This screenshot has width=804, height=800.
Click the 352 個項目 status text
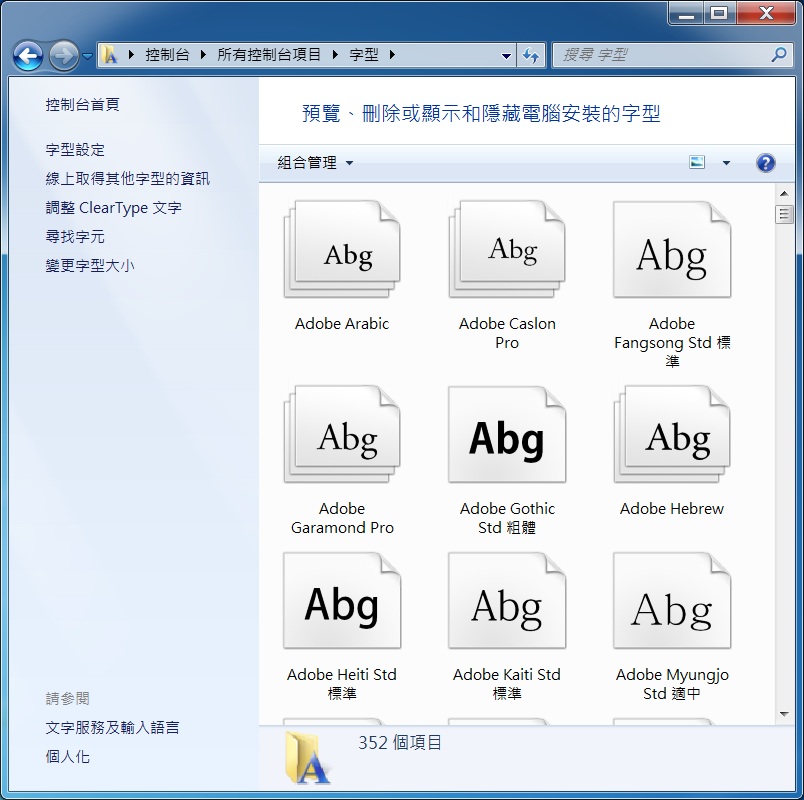click(399, 743)
